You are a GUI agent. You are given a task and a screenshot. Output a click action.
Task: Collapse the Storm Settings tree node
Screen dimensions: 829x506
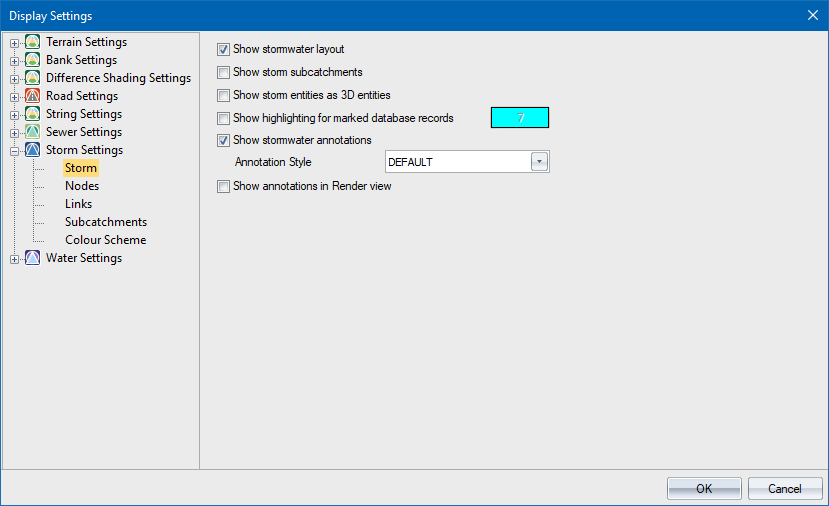click(14, 151)
